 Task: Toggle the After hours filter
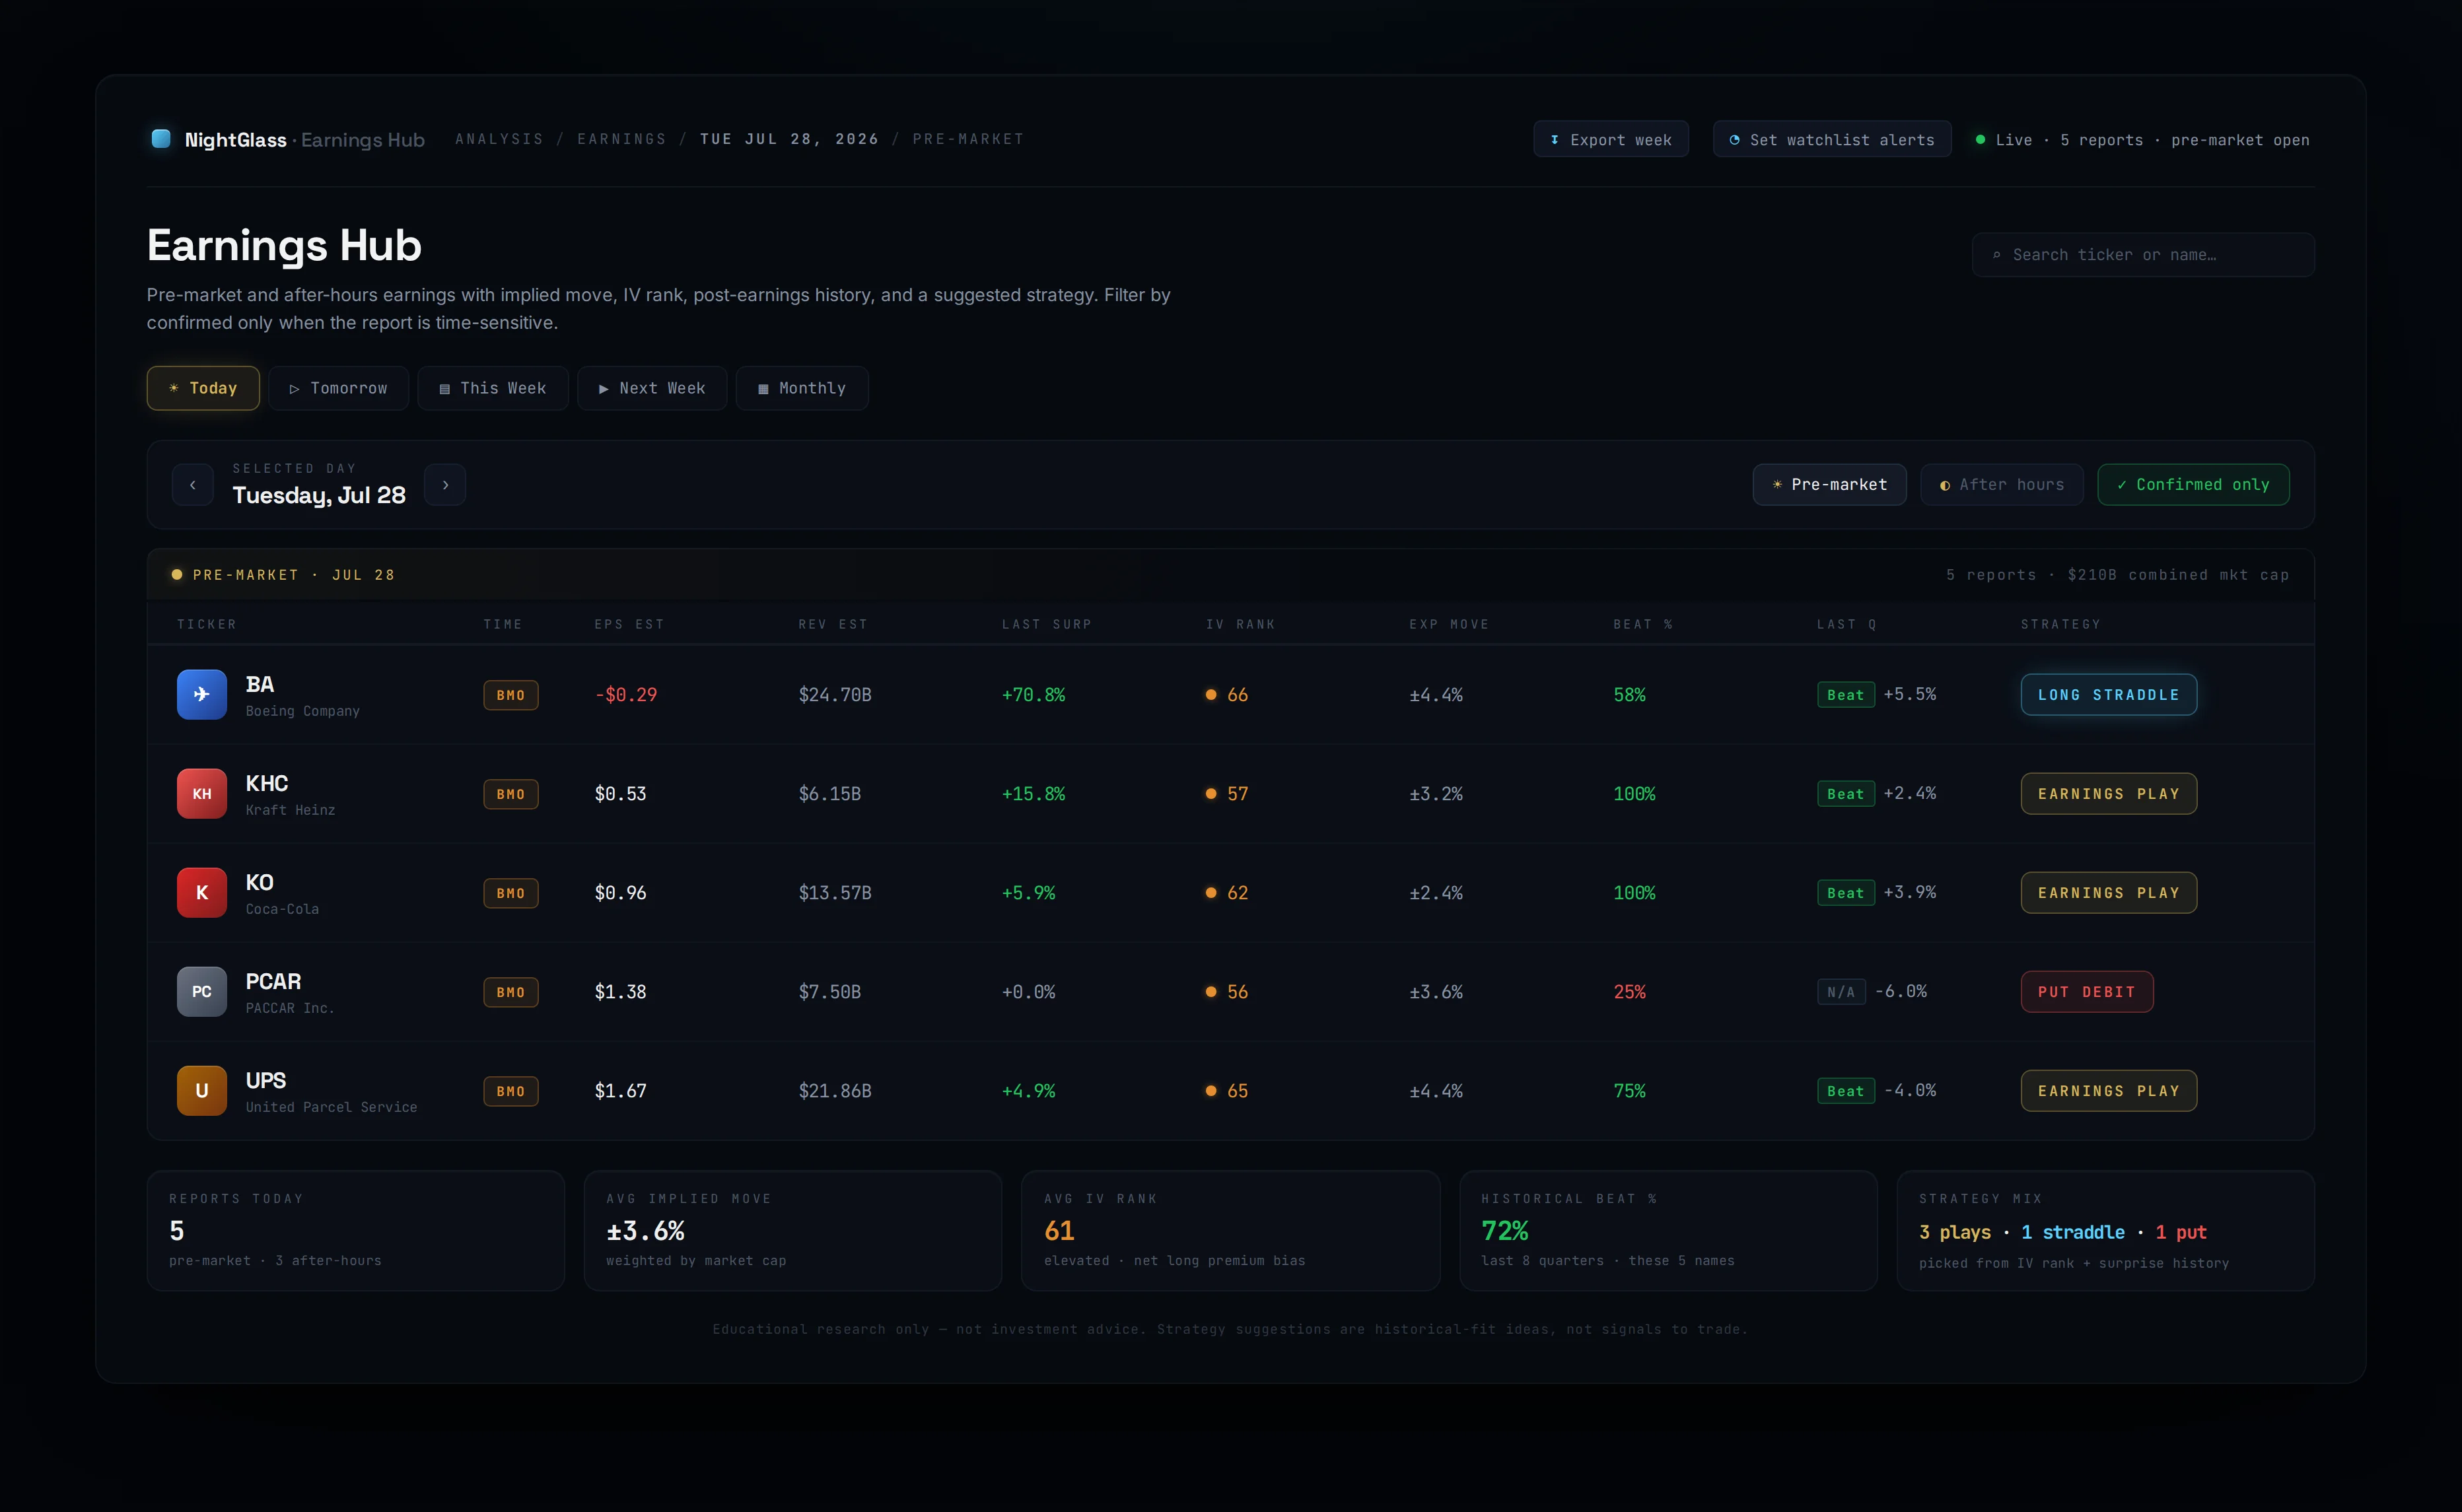point(2002,484)
